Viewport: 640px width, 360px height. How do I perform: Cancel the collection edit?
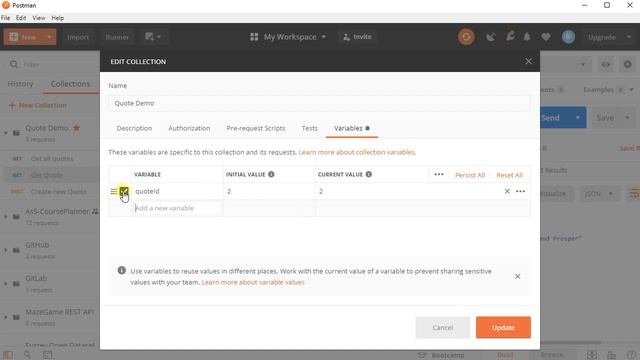(x=443, y=327)
